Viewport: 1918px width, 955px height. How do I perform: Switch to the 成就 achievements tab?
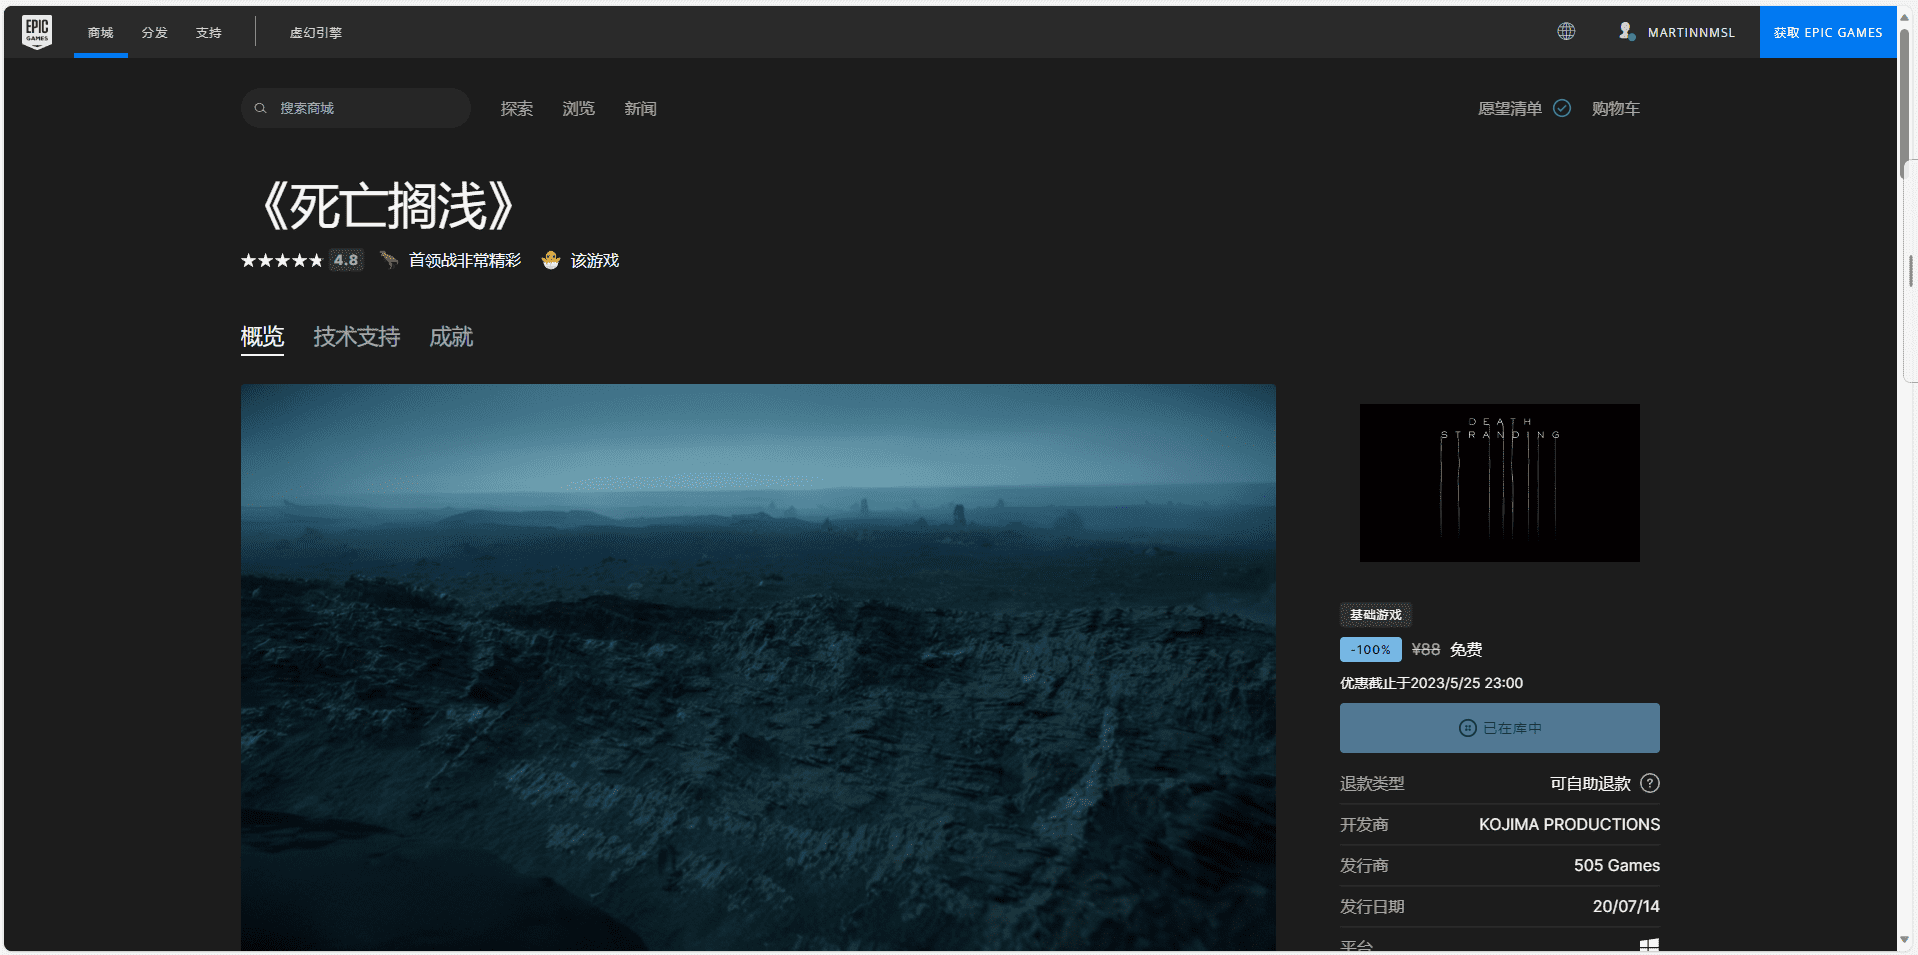(451, 337)
